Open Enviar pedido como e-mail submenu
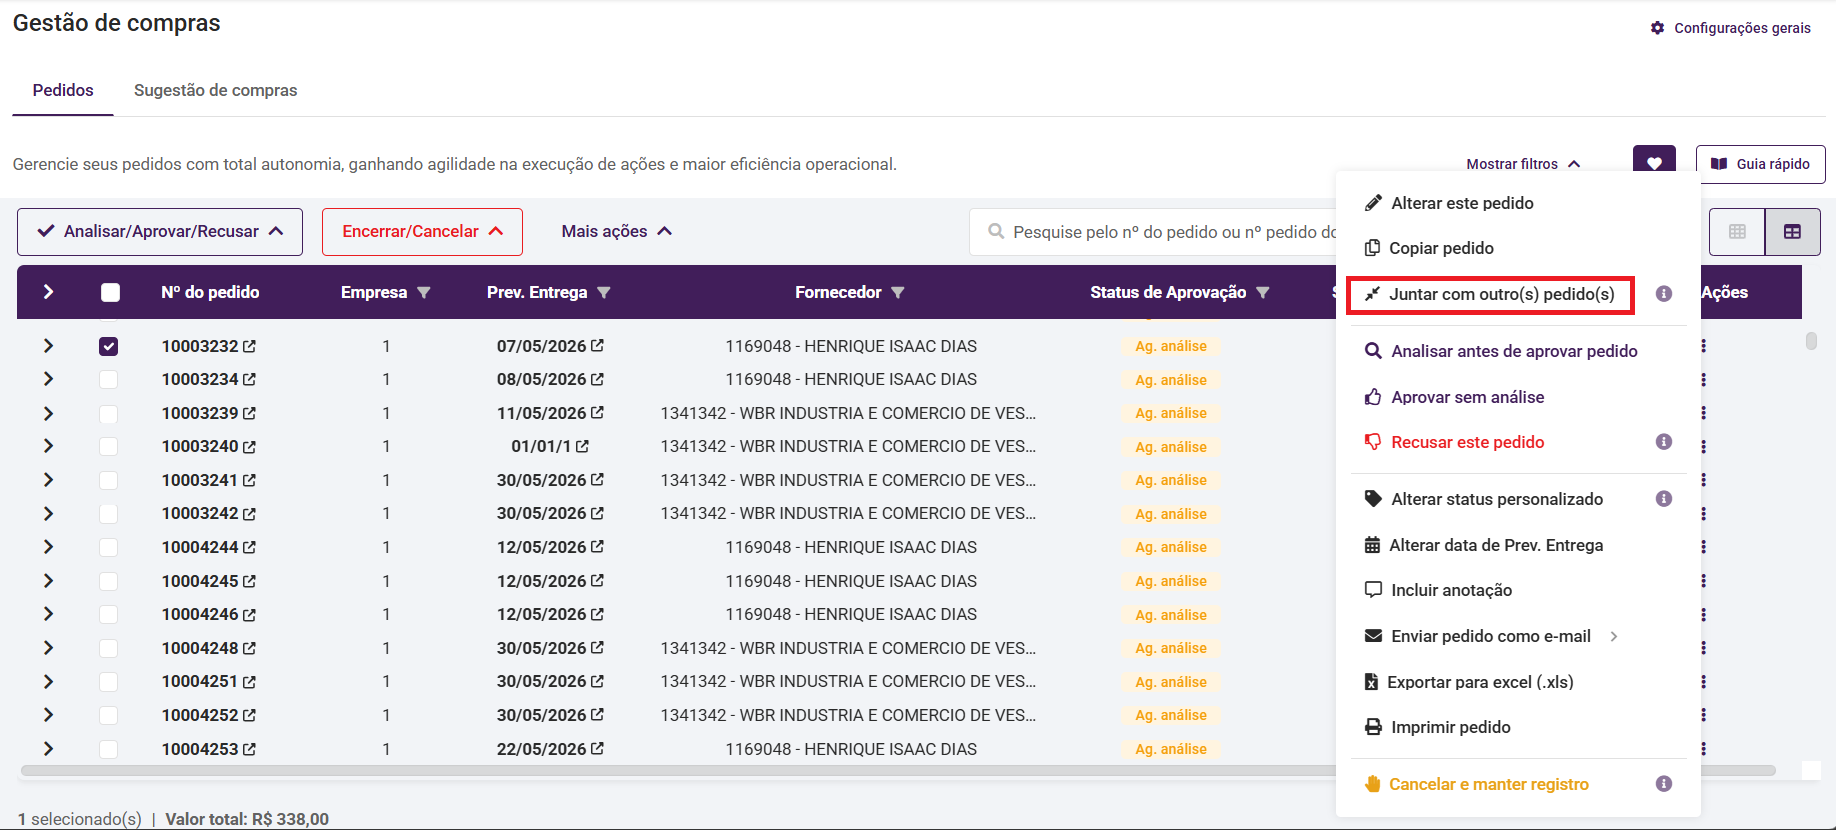 pos(1491,636)
